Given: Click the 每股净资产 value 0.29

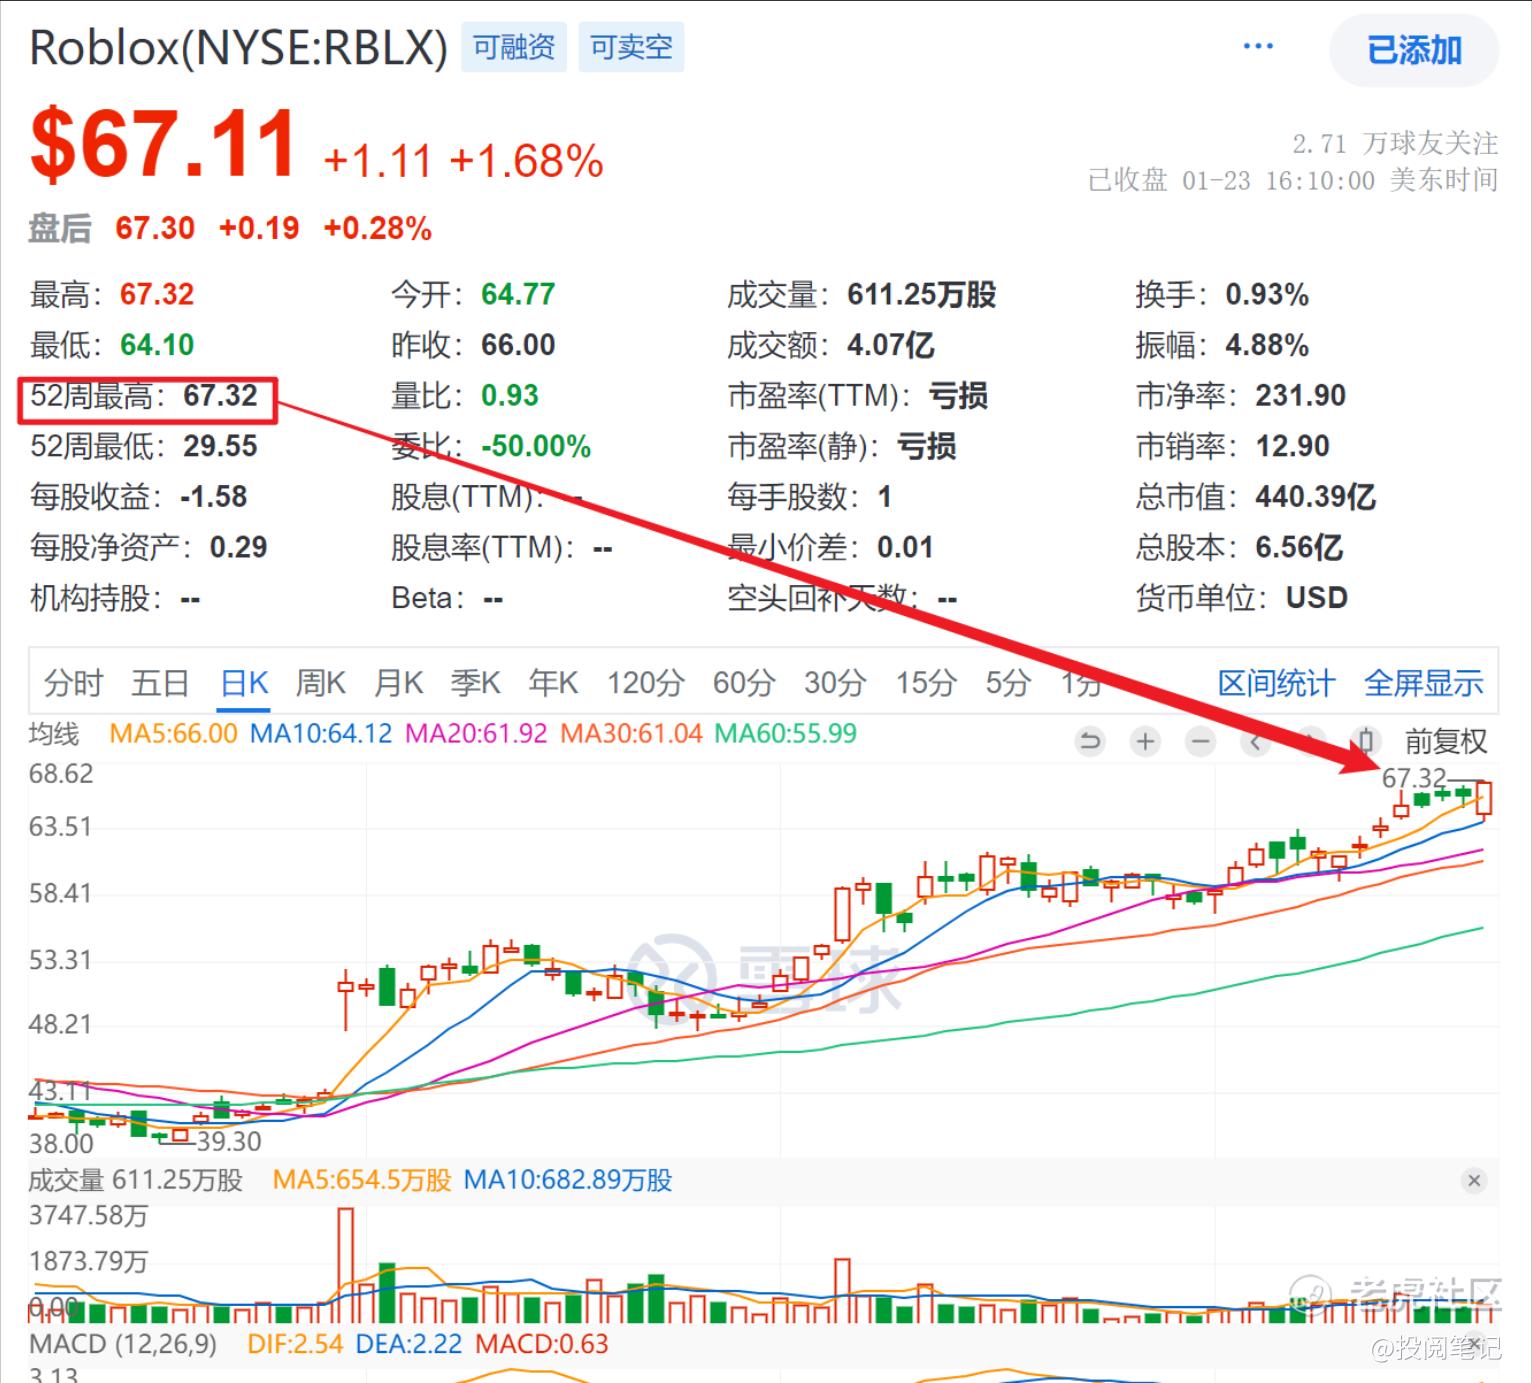Looking at the screenshot, I should [238, 547].
